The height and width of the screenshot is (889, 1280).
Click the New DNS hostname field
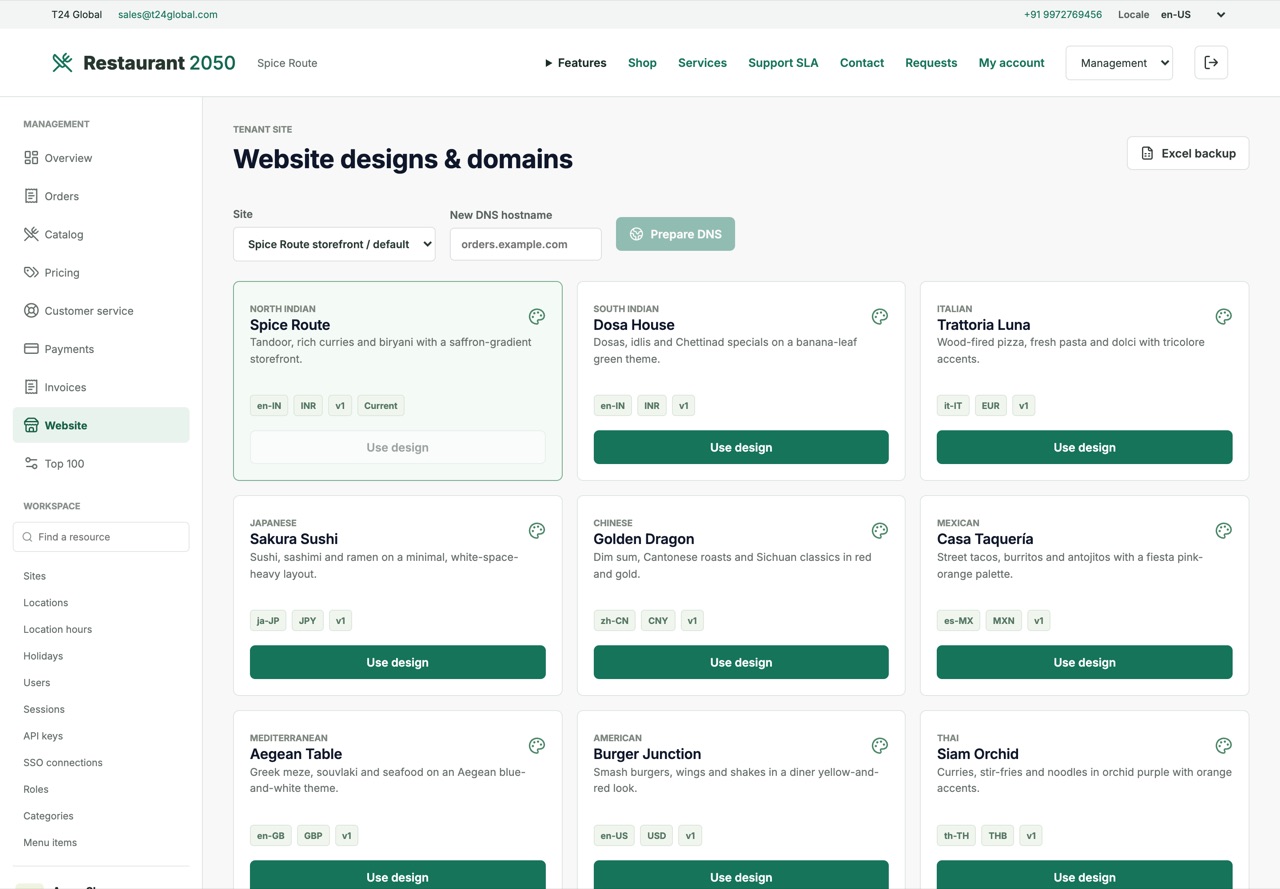coord(526,244)
